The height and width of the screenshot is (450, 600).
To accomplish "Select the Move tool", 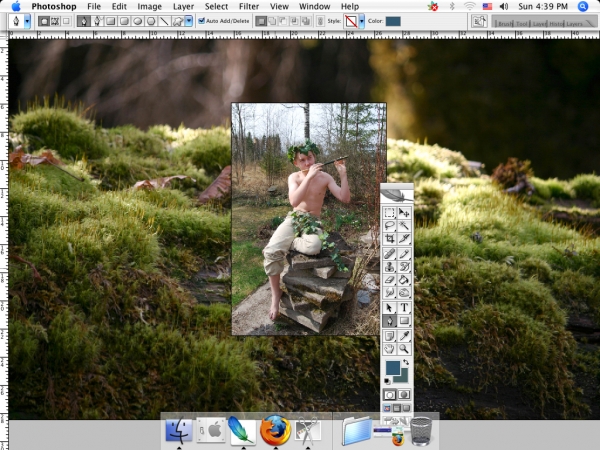I will tap(404, 212).
